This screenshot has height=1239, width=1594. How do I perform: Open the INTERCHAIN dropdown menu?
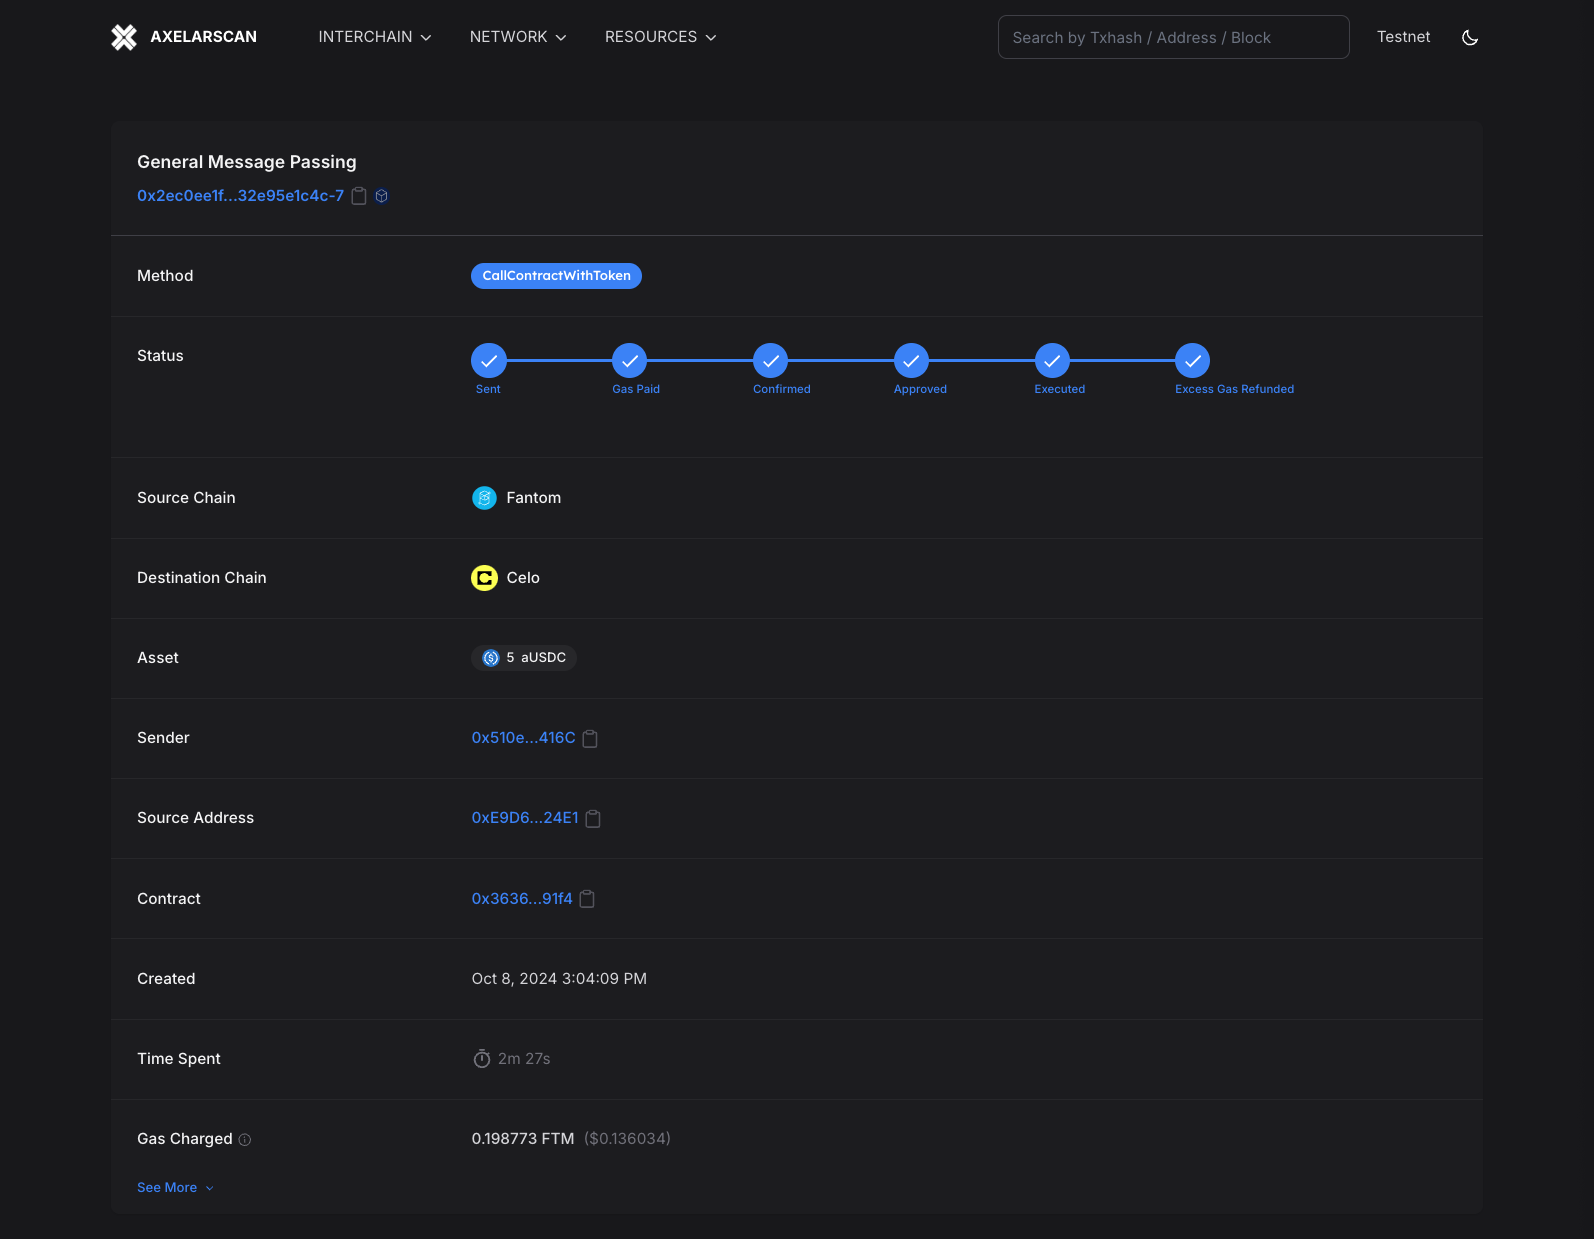[x=375, y=37]
